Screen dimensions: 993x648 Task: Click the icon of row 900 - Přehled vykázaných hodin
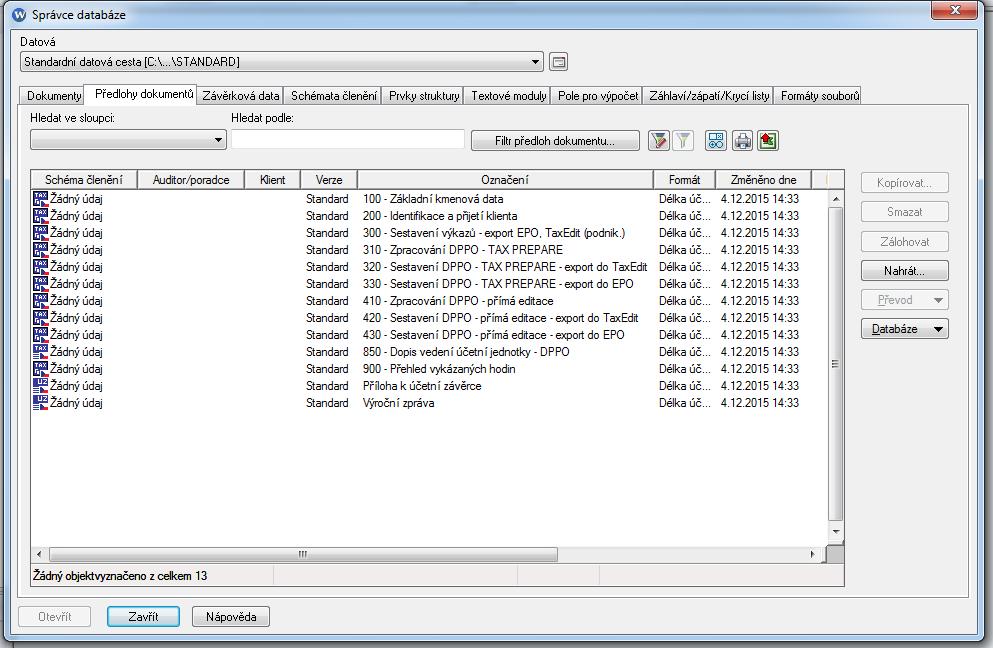41,369
